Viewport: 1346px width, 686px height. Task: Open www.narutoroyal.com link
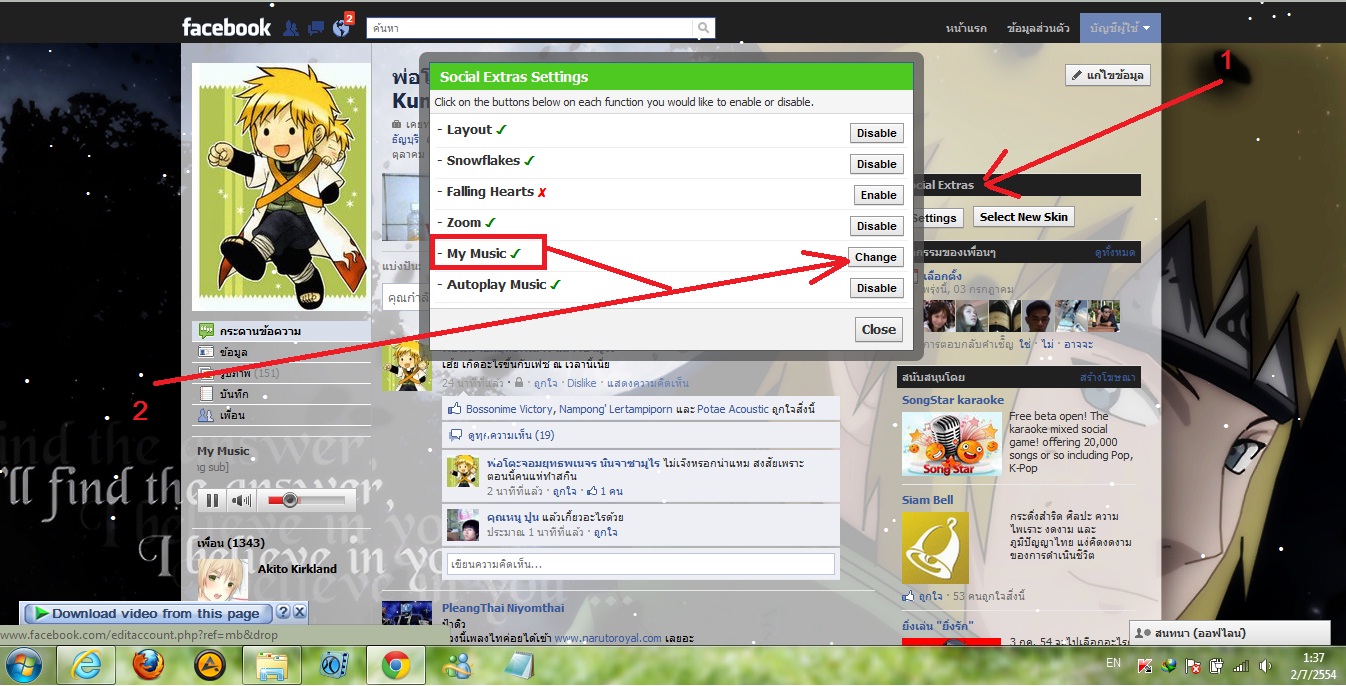click(607, 638)
